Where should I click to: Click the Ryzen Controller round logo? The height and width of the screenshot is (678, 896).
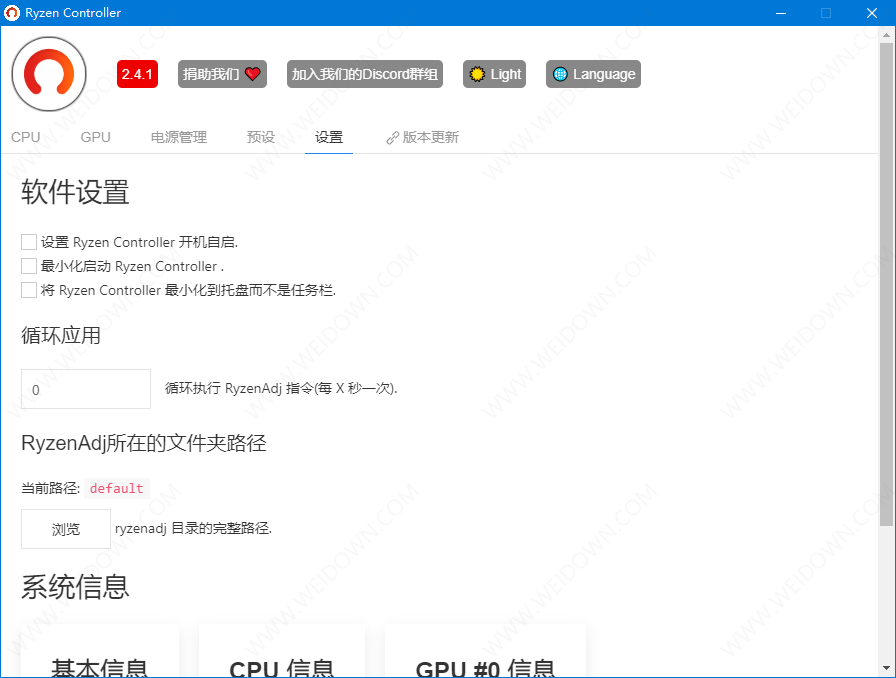click(x=49, y=74)
